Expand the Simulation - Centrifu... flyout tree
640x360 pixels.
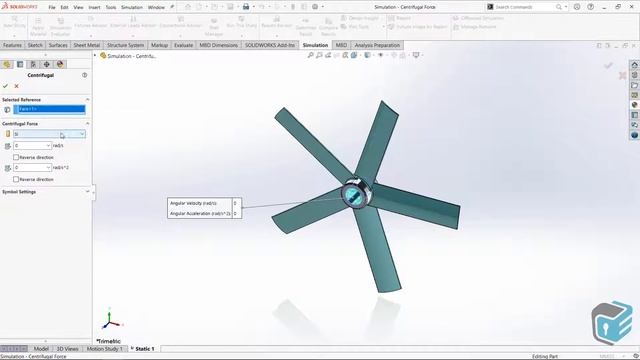click(95, 56)
